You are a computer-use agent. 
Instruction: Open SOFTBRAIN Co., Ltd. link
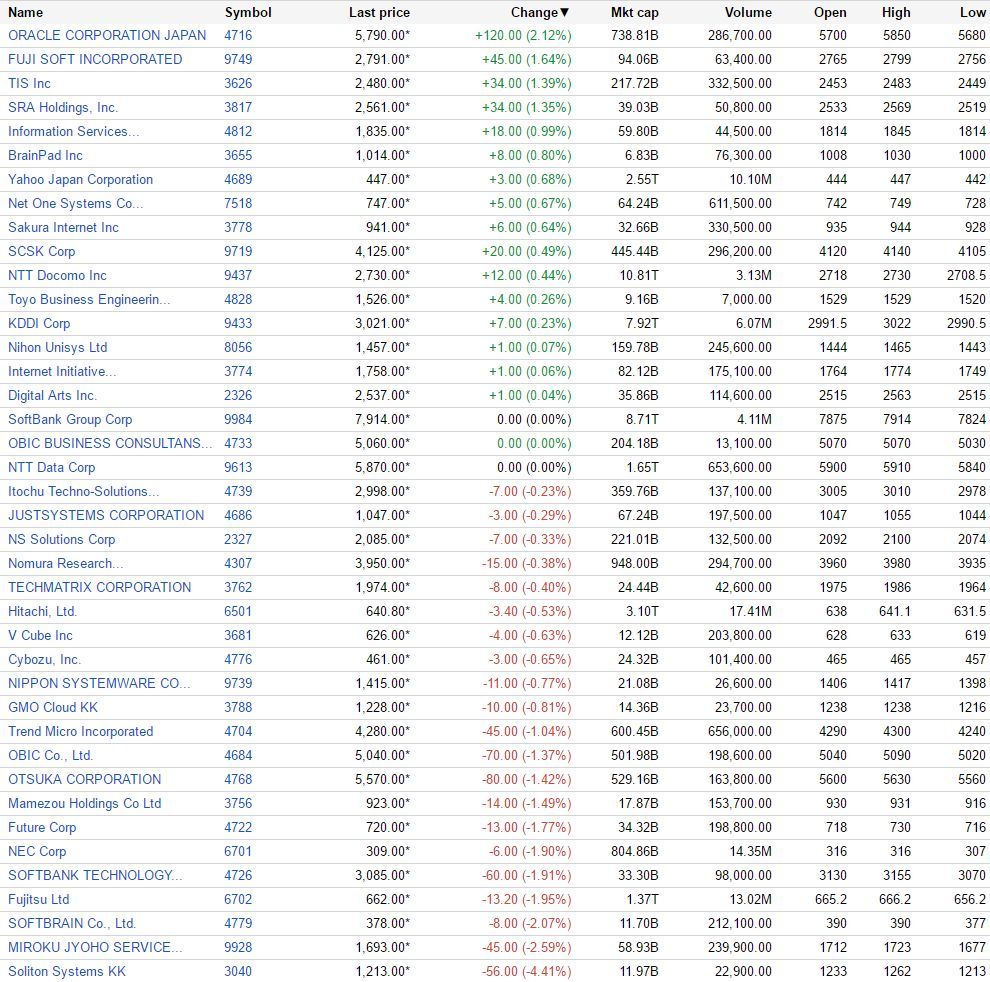coord(71,923)
